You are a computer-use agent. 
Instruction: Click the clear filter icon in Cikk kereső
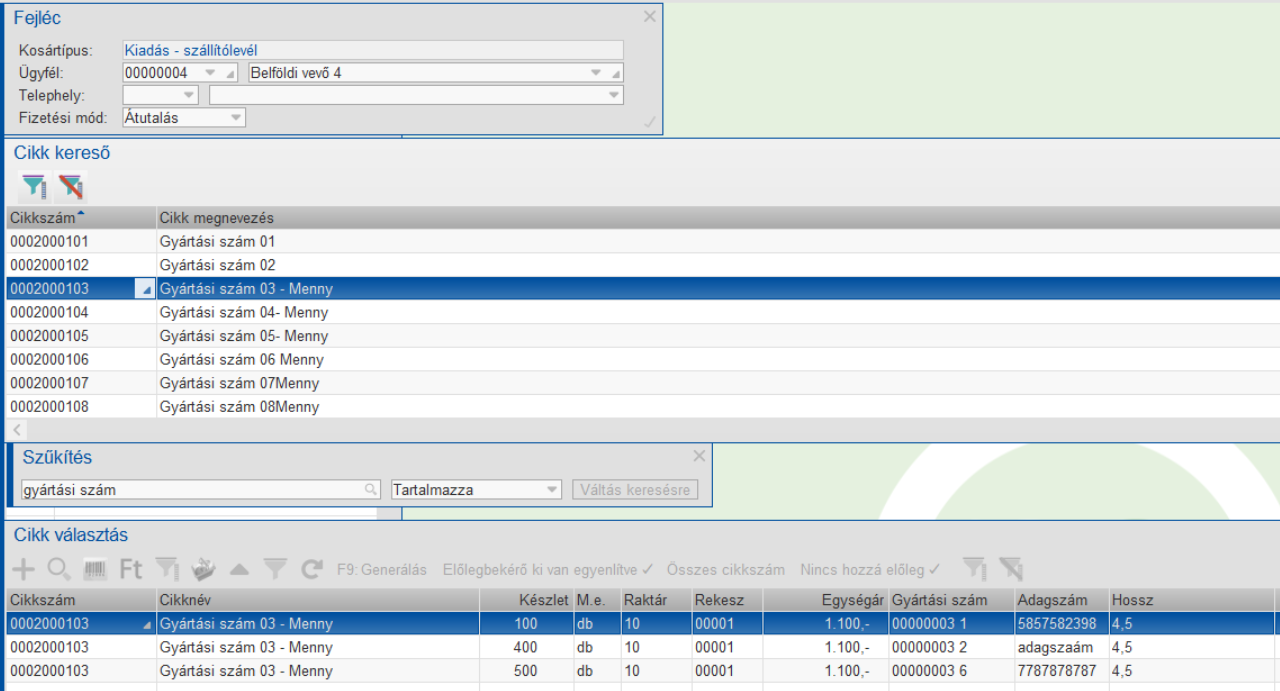[71, 186]
